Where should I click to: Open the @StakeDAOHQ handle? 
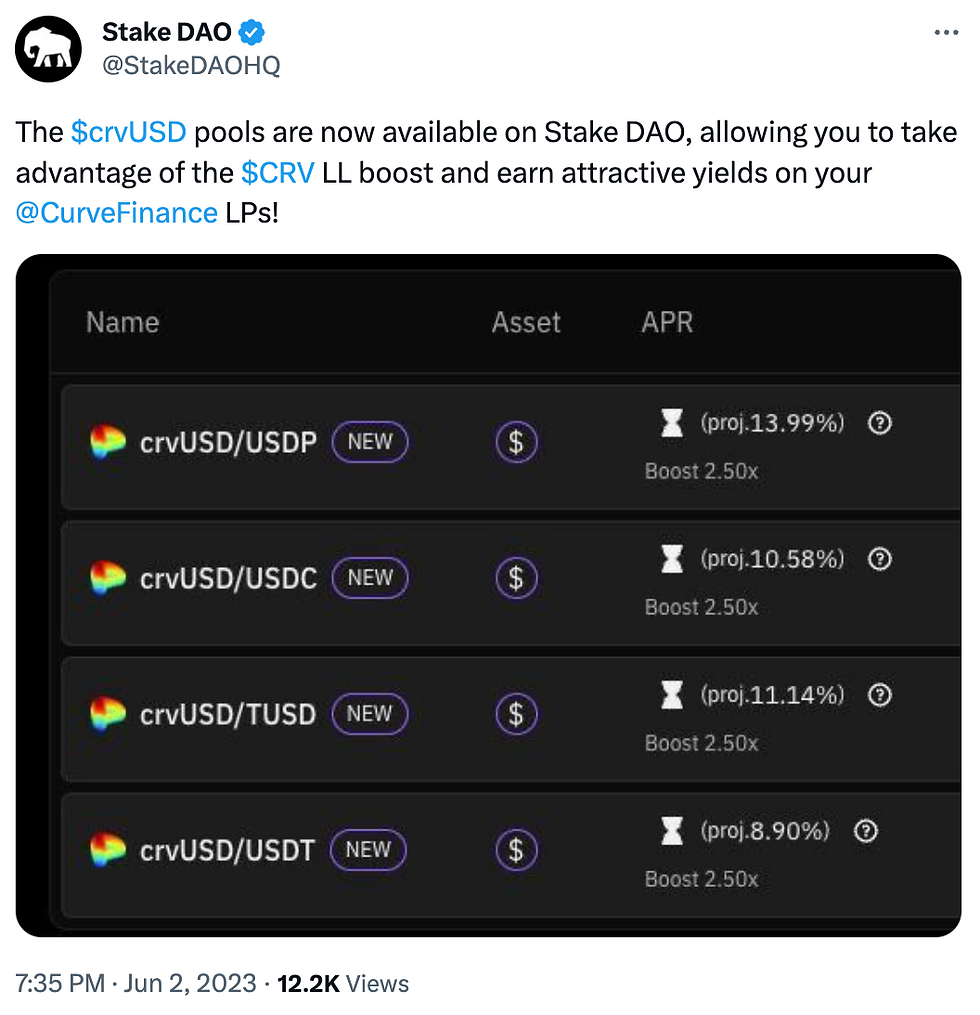(191, 66)
